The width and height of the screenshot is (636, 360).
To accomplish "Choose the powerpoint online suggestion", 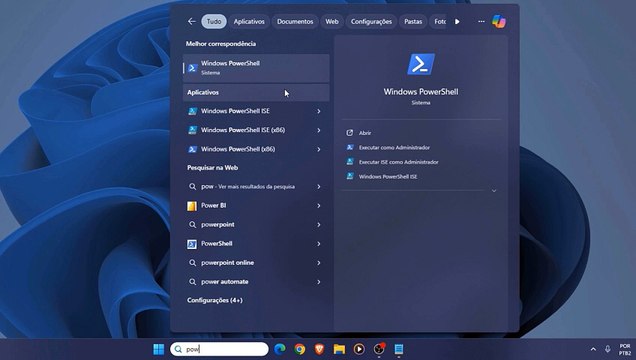I will [x=228, y=263].
